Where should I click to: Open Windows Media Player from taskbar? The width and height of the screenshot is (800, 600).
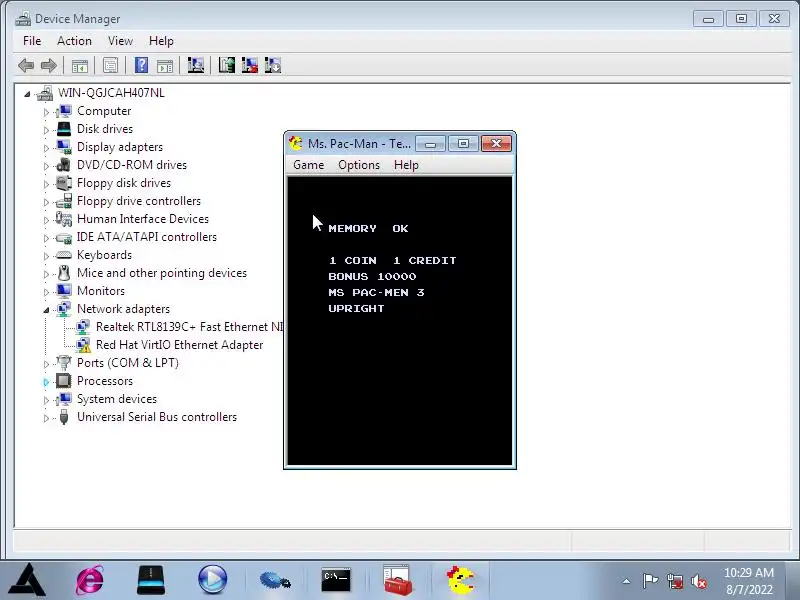point(212,580)
